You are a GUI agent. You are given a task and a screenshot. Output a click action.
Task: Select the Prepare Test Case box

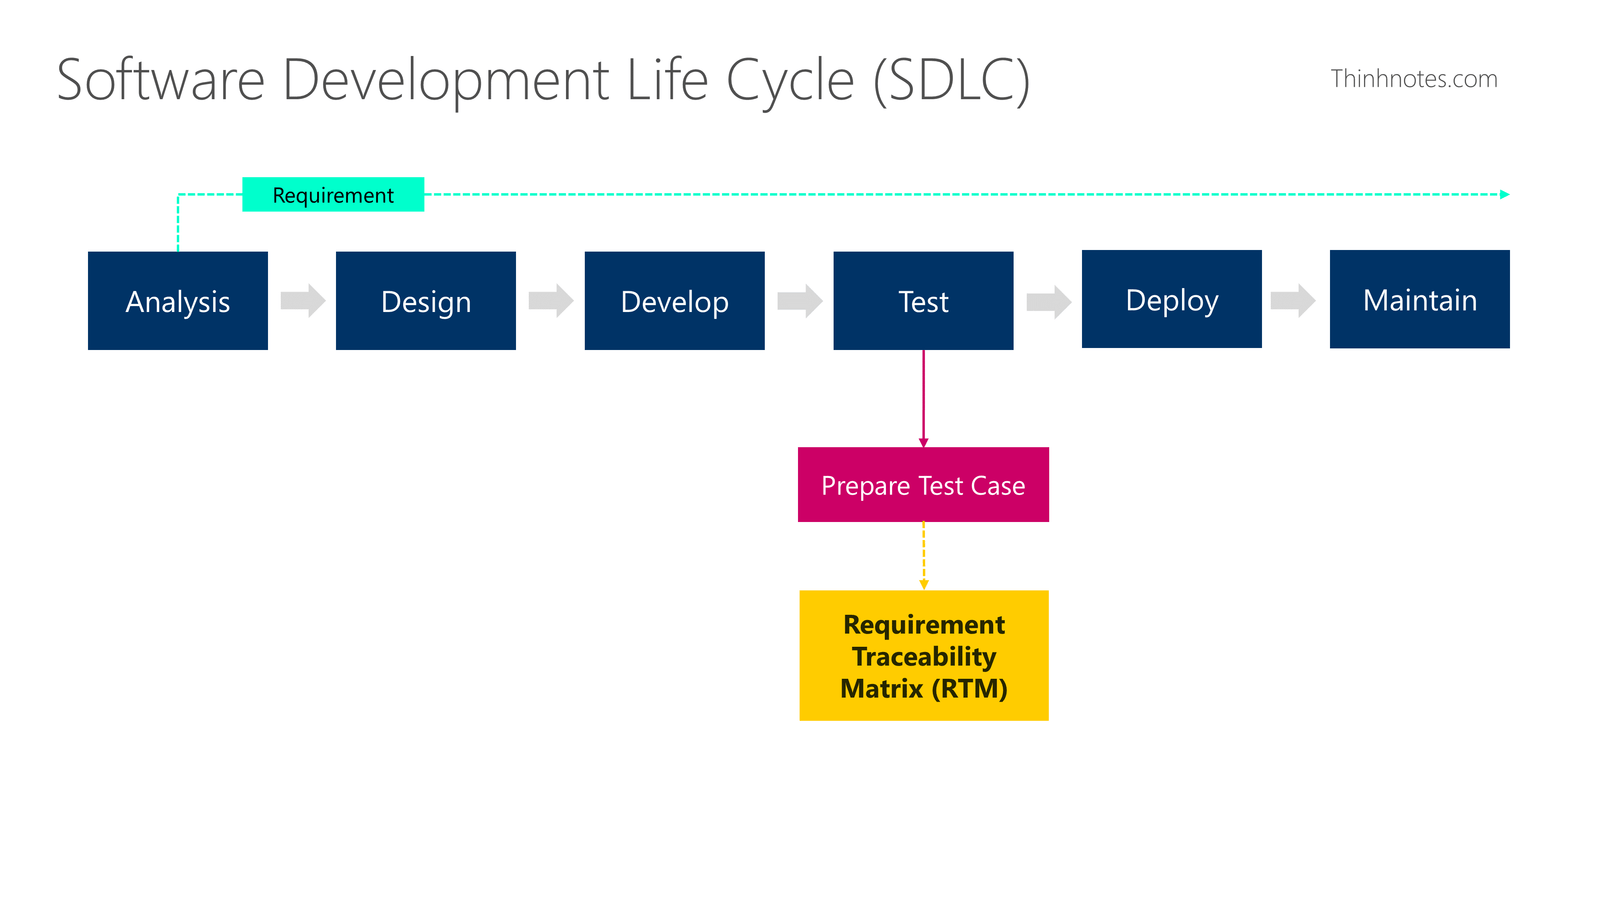(x=923, y=485)
